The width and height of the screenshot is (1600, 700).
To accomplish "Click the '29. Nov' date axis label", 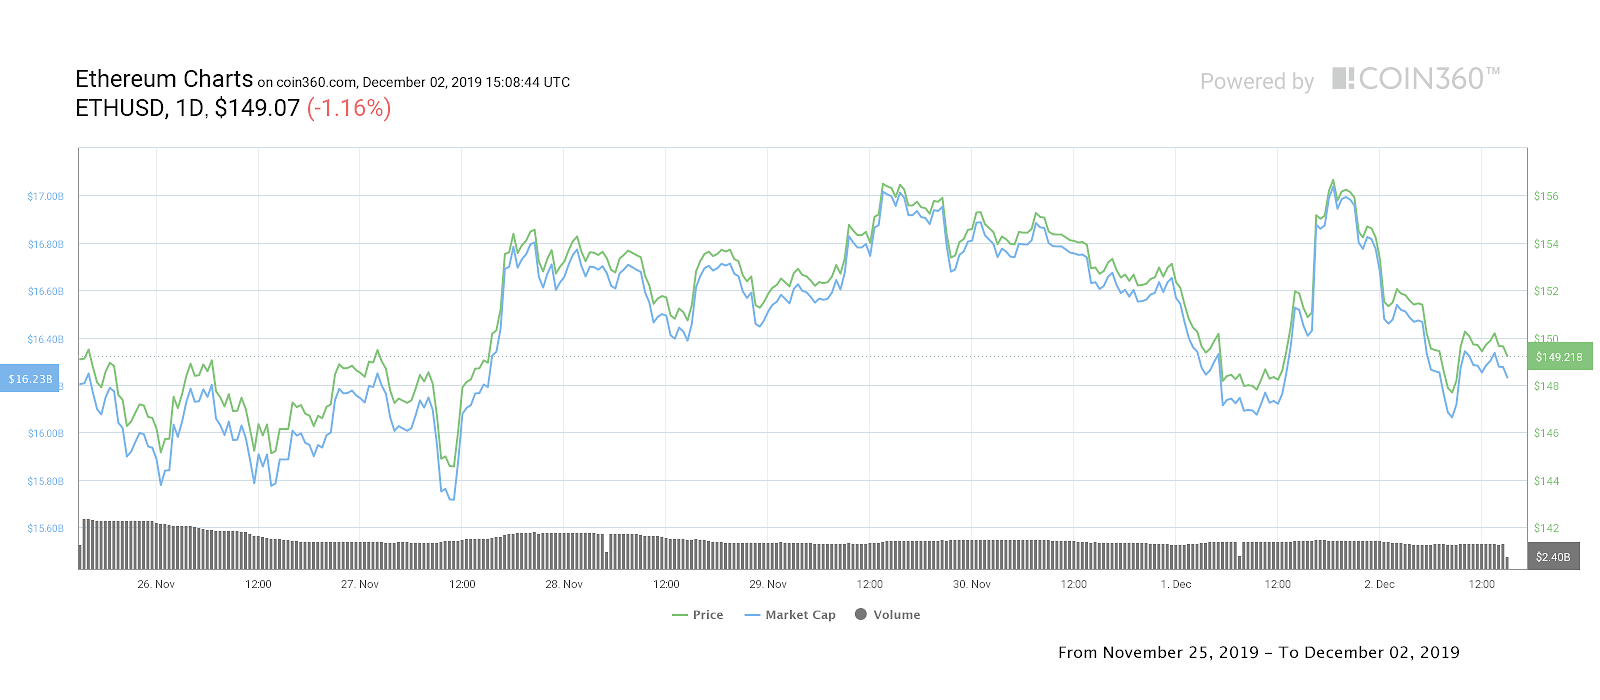I will [768, 584].
